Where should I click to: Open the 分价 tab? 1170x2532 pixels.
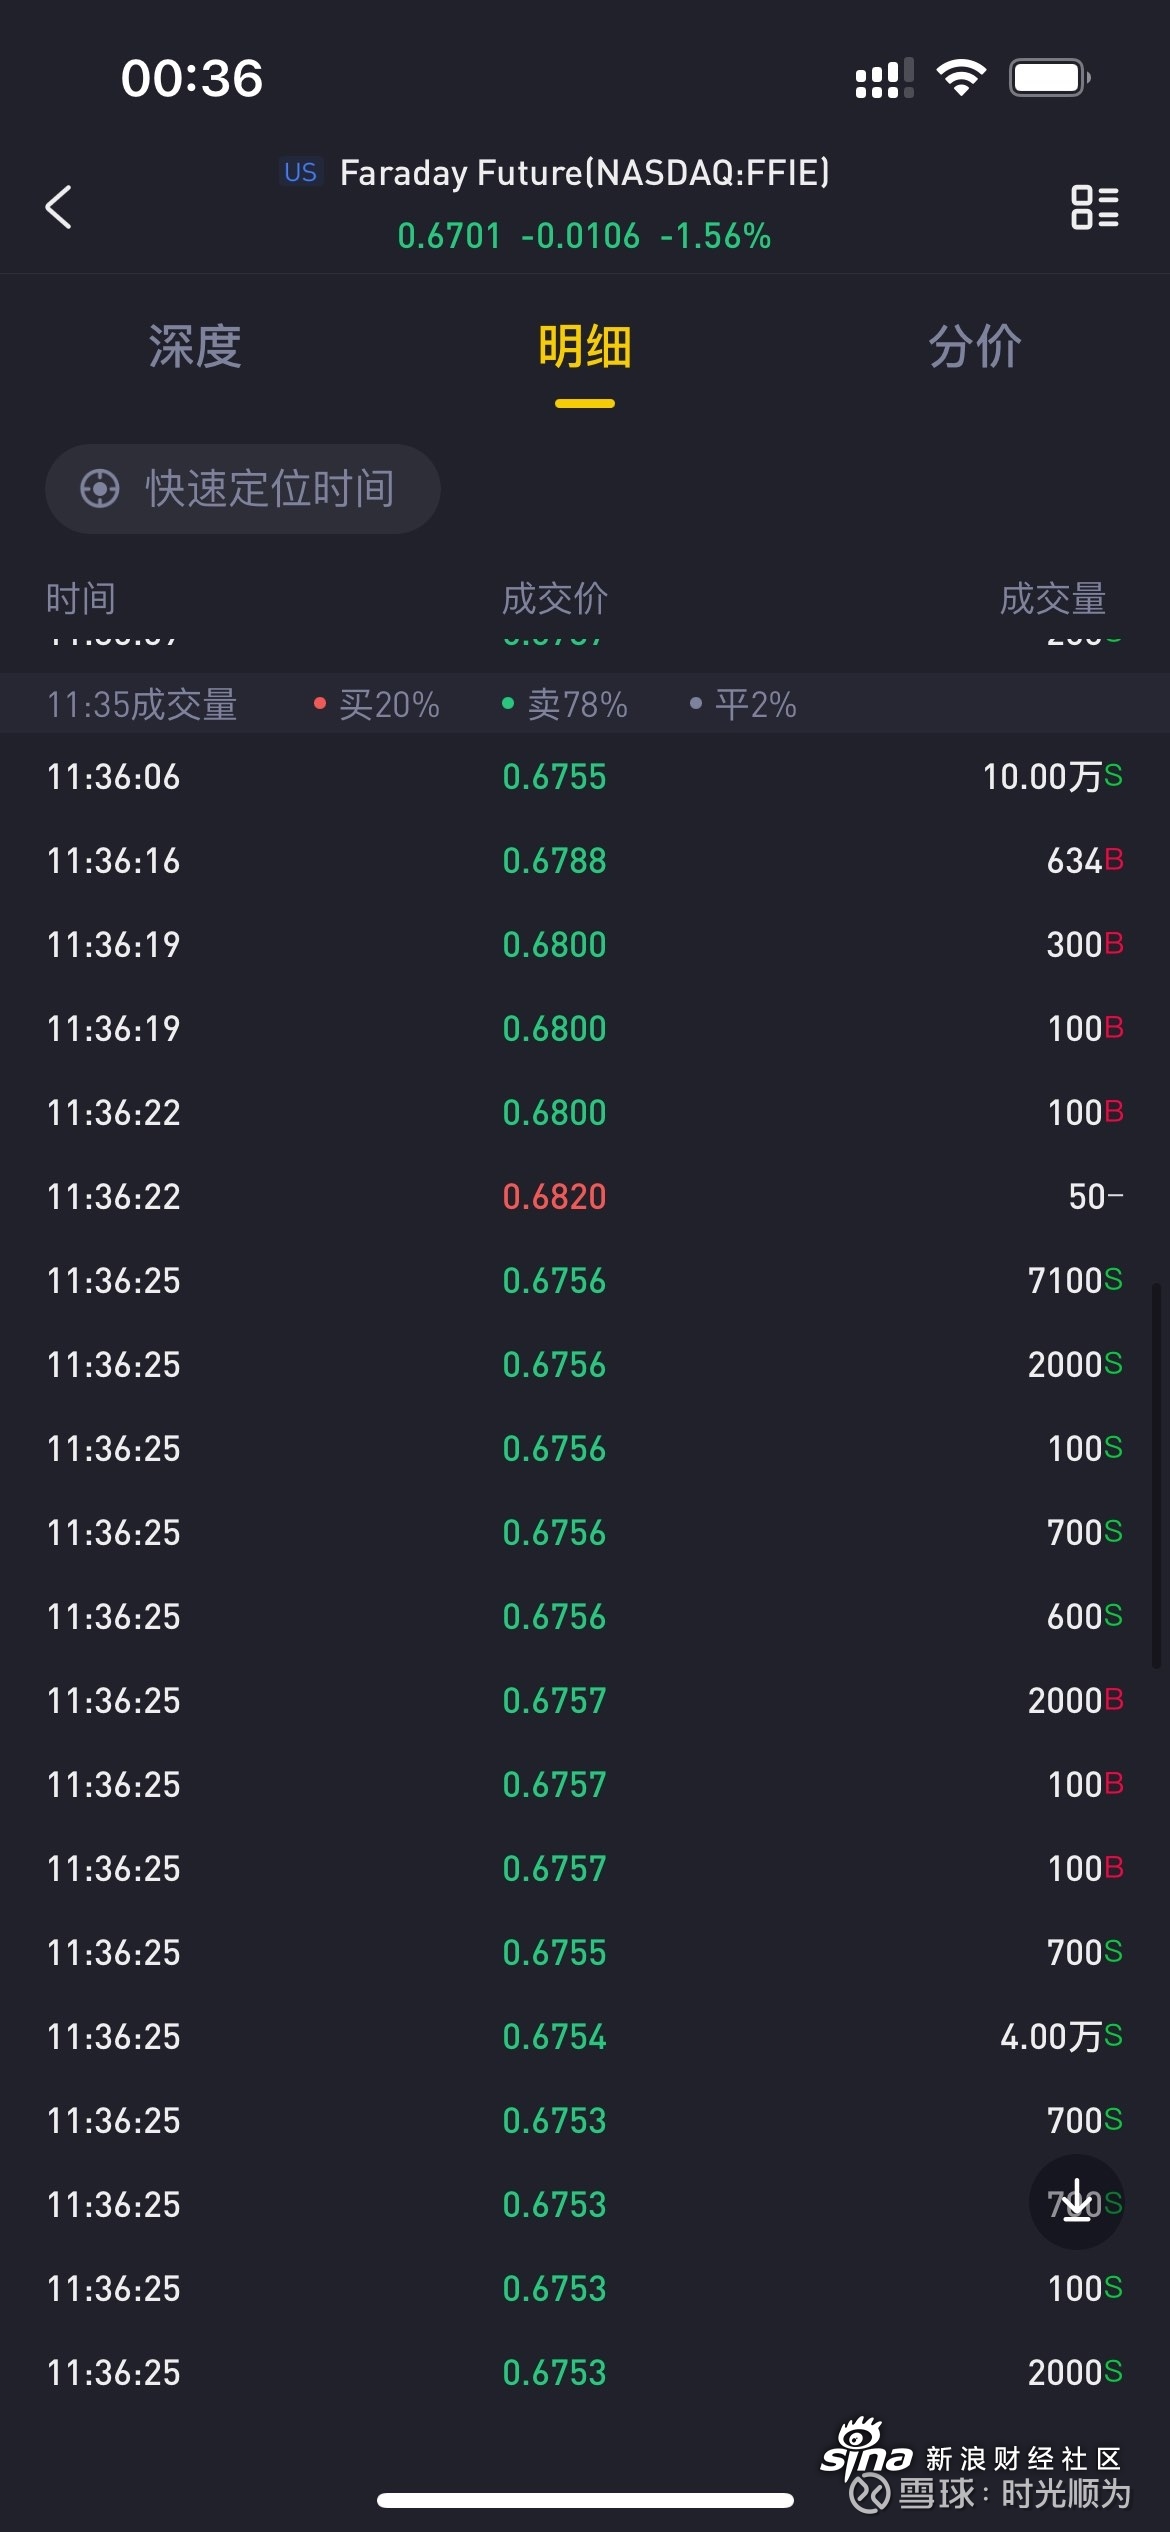[975, 347]
